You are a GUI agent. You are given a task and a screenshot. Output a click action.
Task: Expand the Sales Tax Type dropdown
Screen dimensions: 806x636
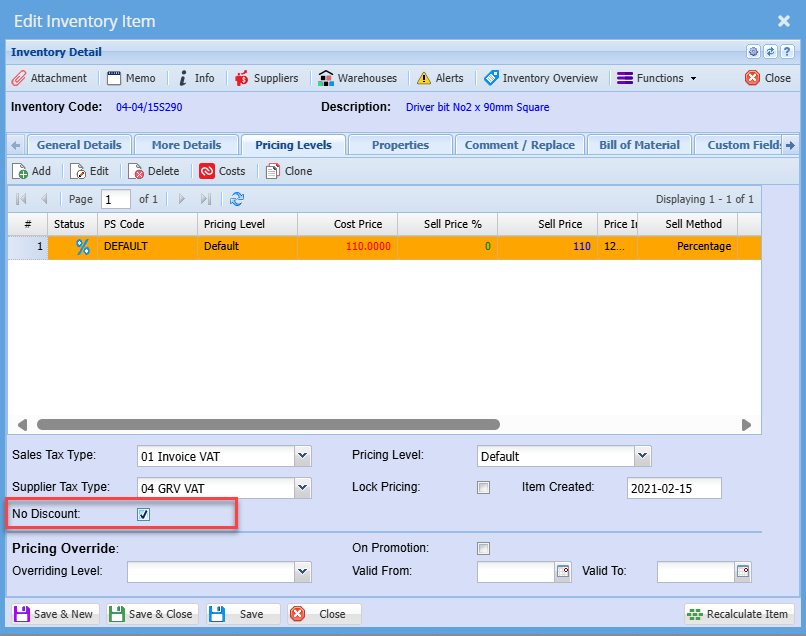click(x=303, y=457)
